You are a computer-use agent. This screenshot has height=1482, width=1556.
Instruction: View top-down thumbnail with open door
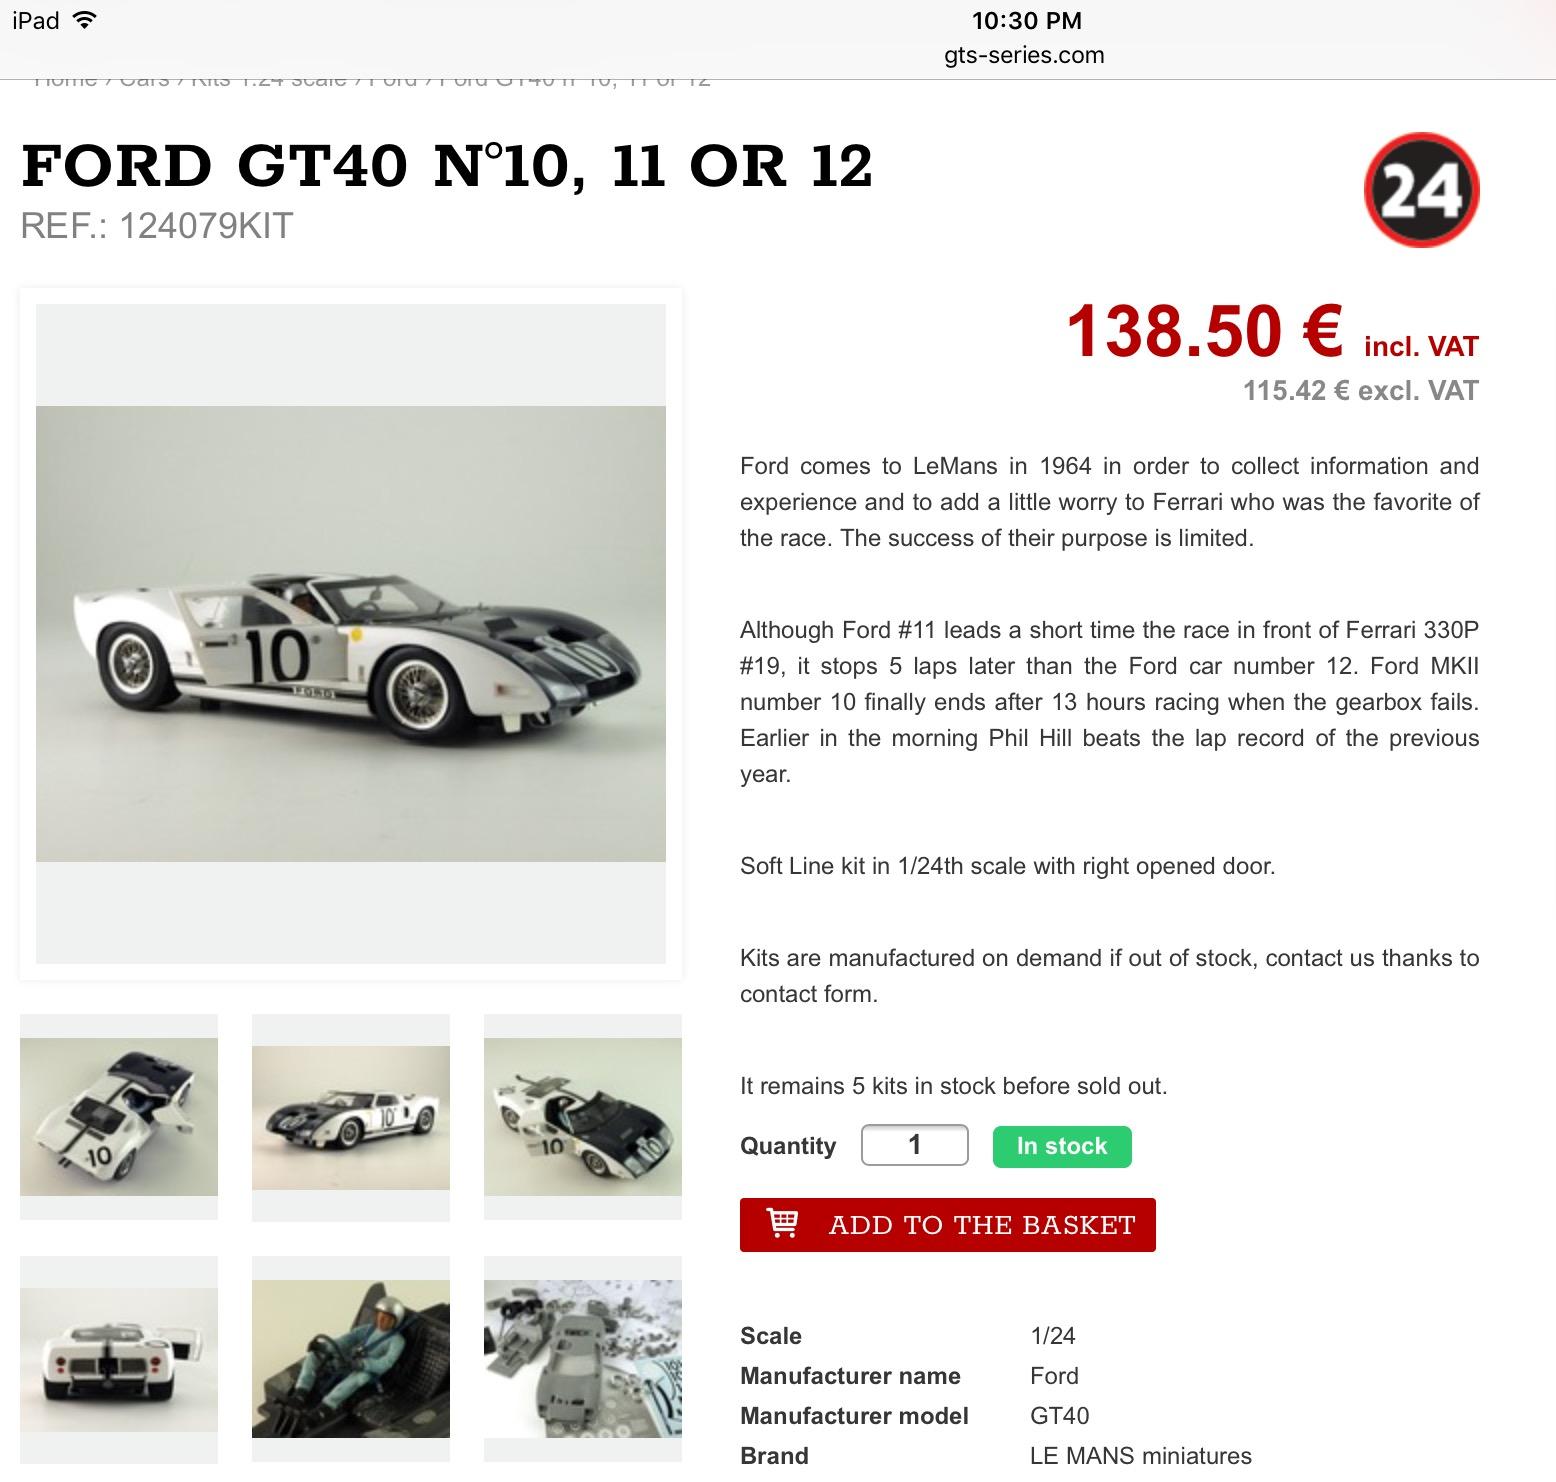tap(119, 1117)
